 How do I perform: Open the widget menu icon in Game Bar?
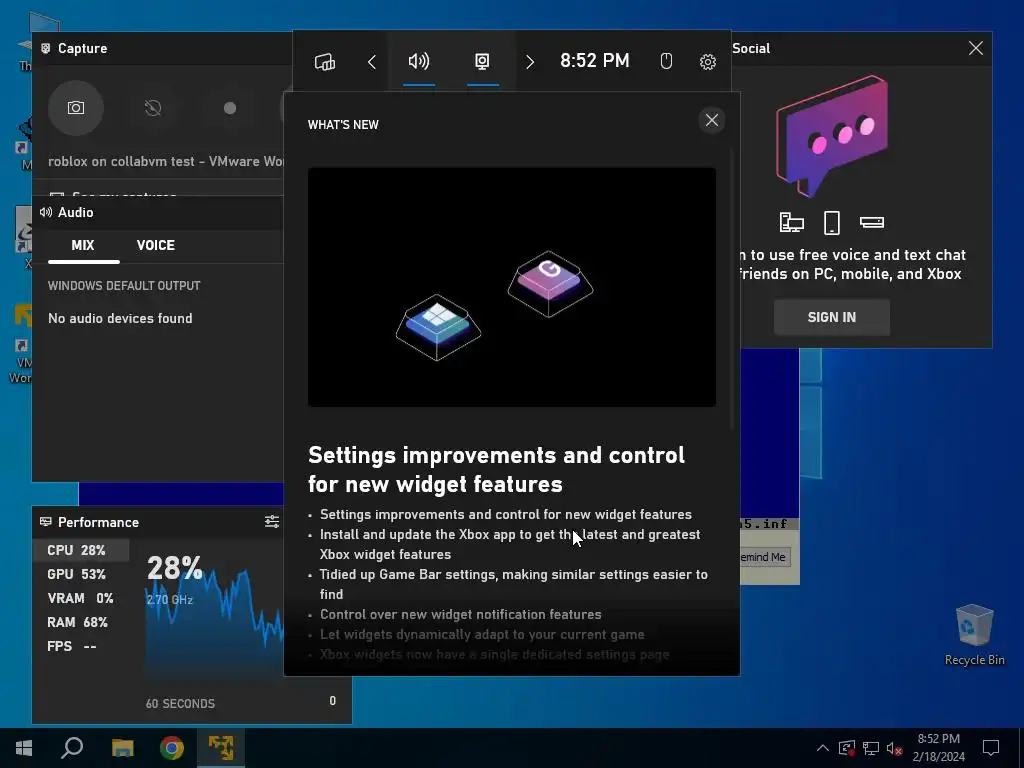pos(325,61)
